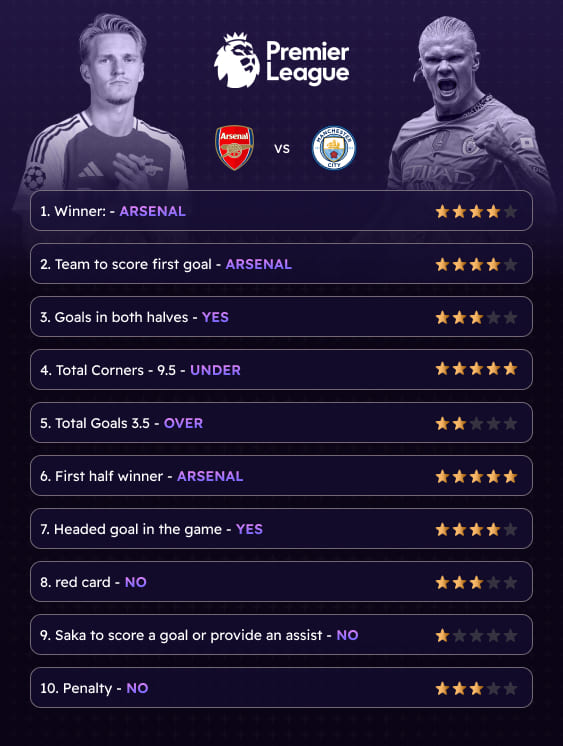This screenshot has width=563, height=746.
Task: Click the star rating for Penalty row
Action: click(x=476, y=688)
